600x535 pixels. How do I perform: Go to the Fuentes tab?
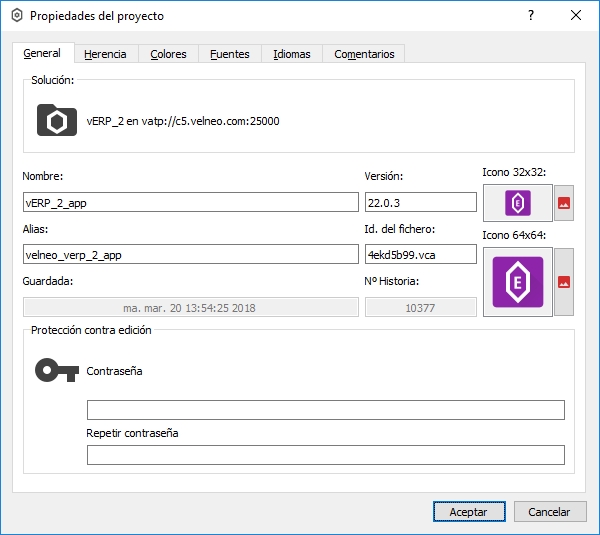230,54
